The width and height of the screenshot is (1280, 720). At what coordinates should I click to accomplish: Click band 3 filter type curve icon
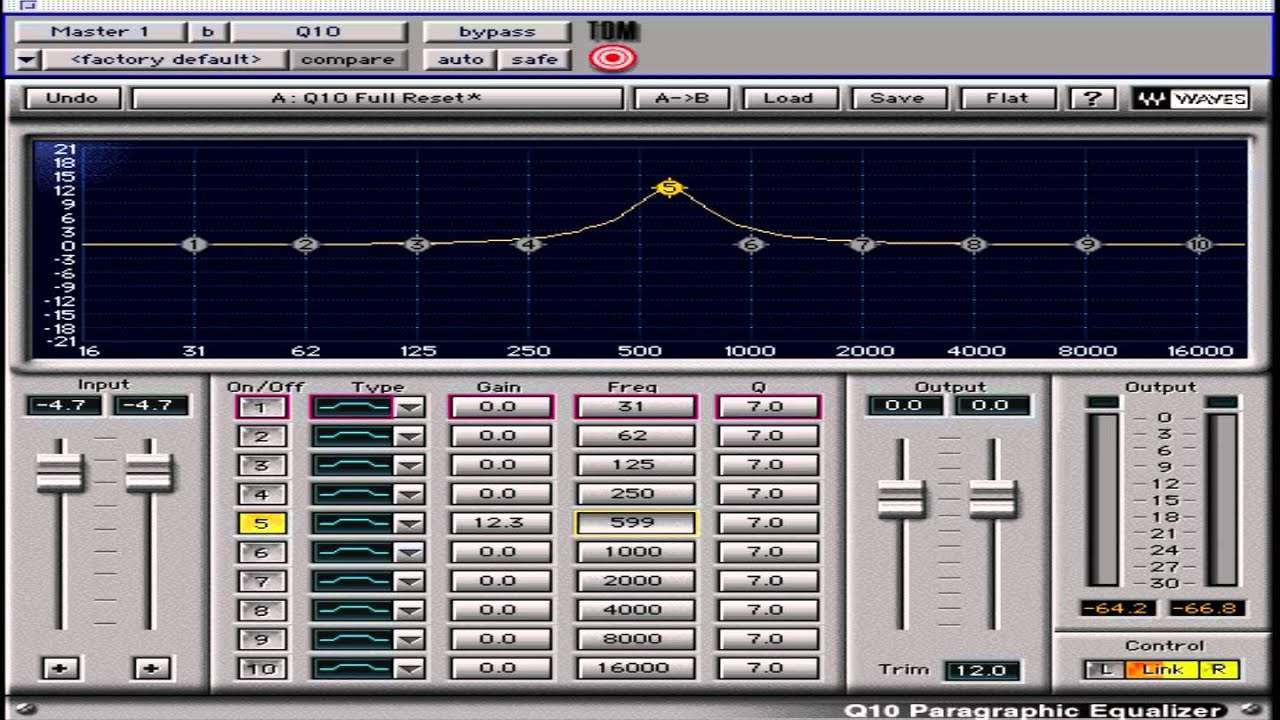pyautogui.click(x=353, y=465)
